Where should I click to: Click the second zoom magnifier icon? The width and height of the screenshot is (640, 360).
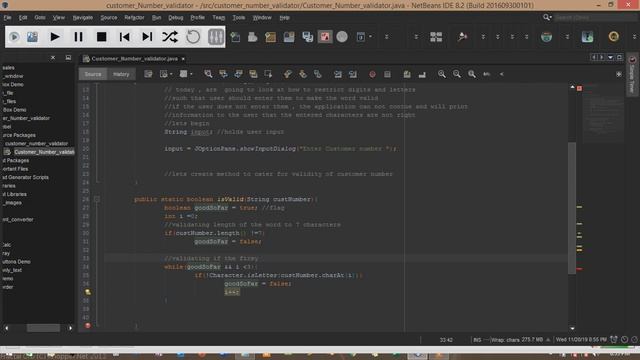pyautogui.click(x=457, y=74)
